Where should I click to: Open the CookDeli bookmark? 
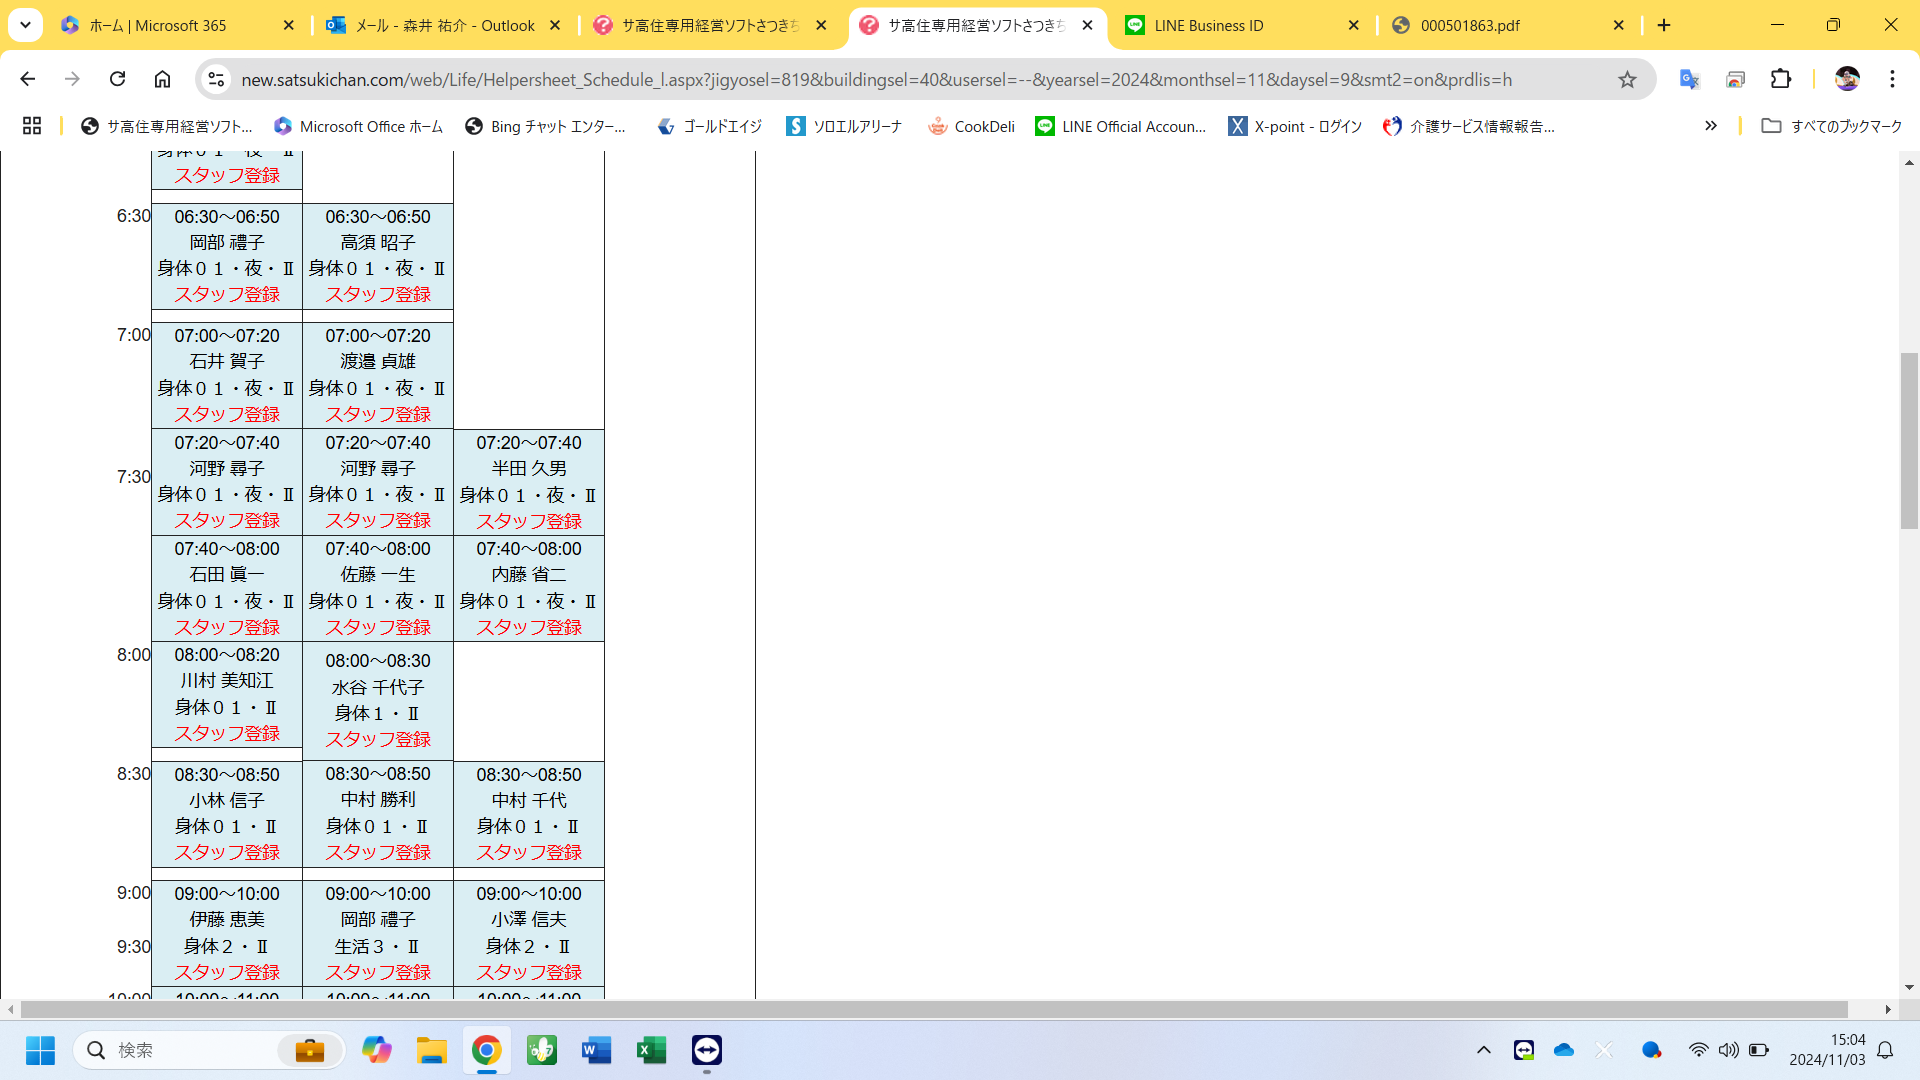pos(971,126)
